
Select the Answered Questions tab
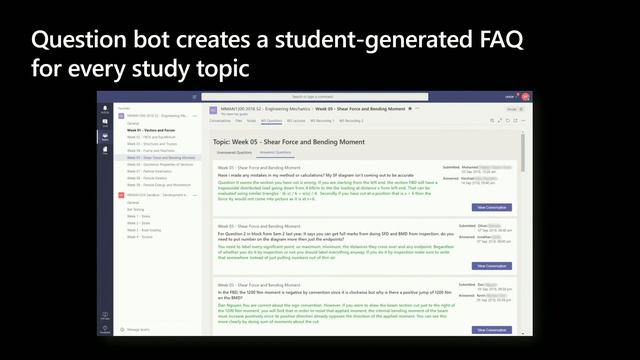click(x=276, y=153)
